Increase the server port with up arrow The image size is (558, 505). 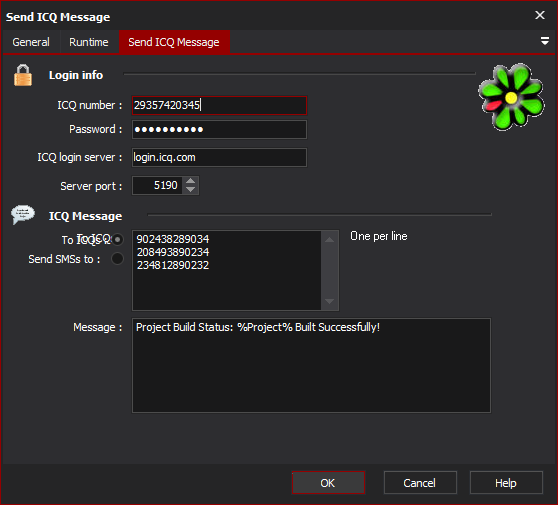click(191, 181)
